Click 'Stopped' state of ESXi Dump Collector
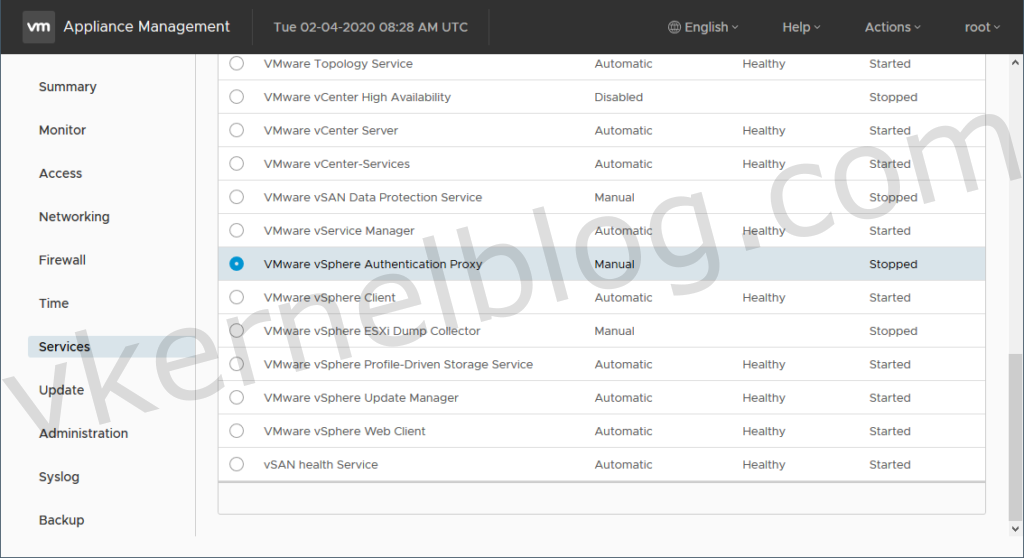 [893, 331]
